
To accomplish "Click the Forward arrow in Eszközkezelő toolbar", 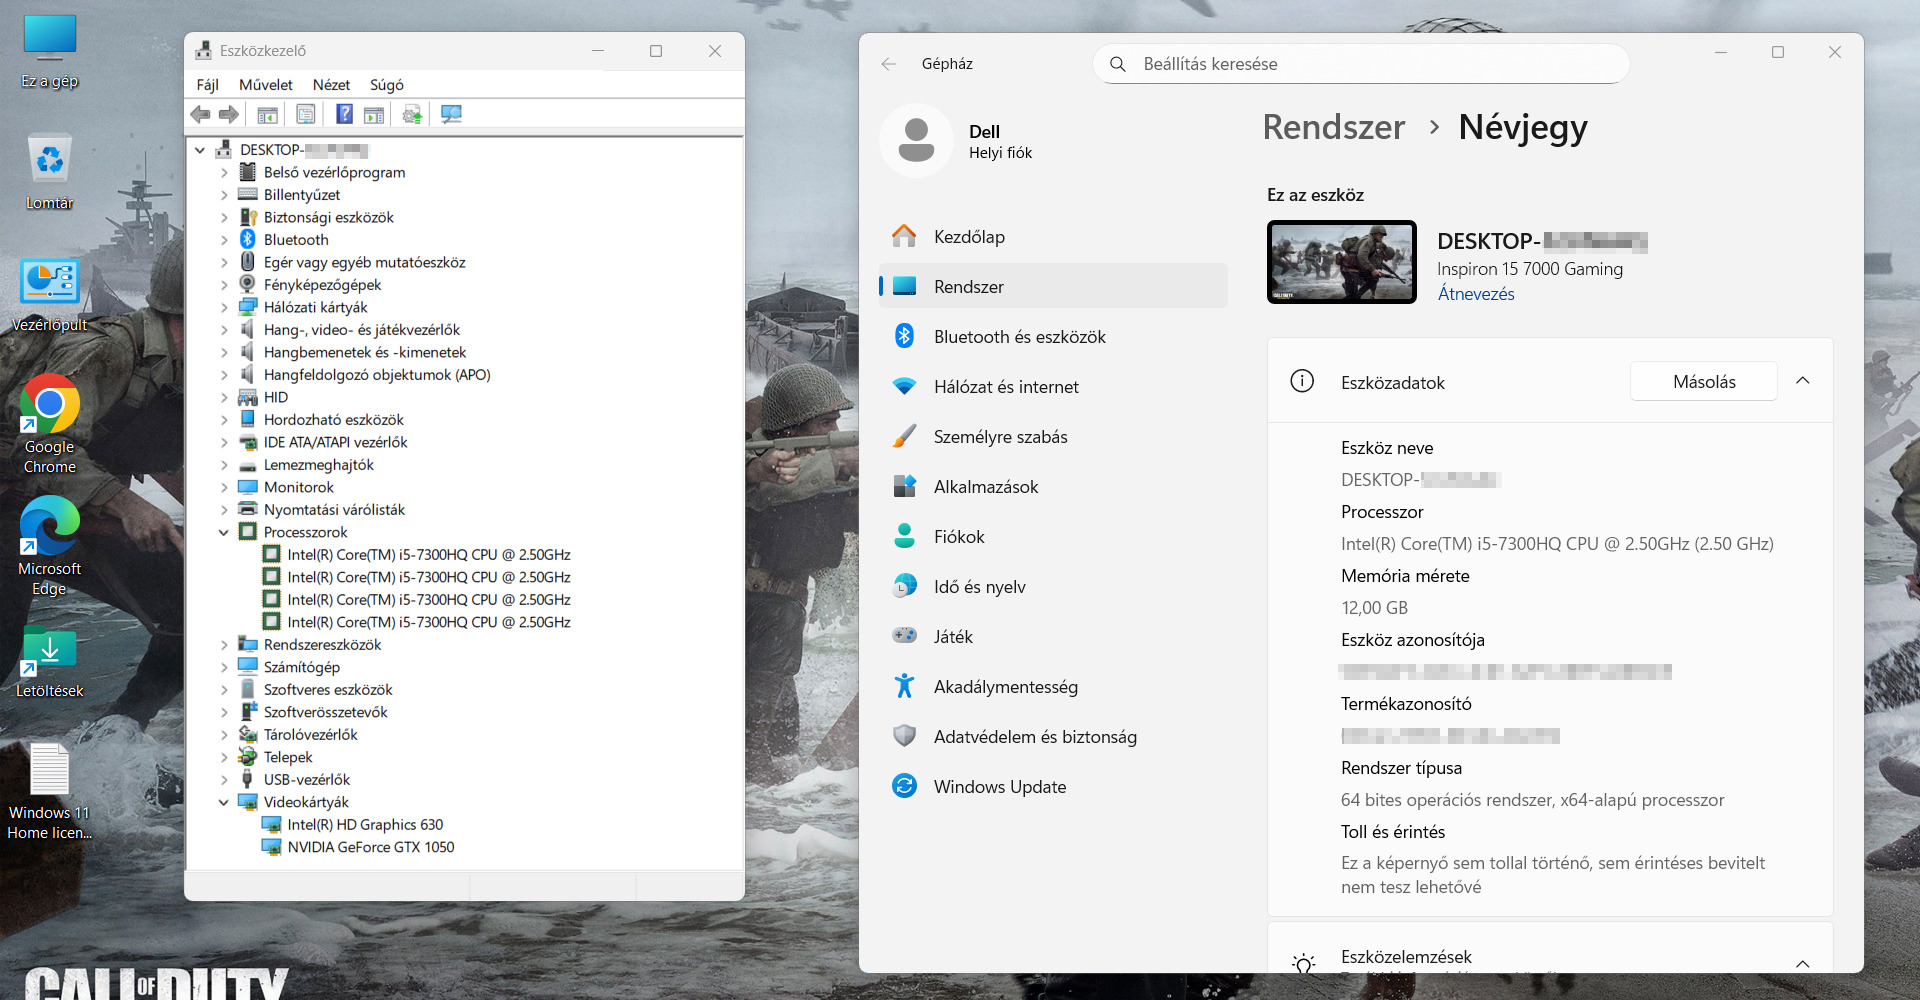I will point(229,114).
